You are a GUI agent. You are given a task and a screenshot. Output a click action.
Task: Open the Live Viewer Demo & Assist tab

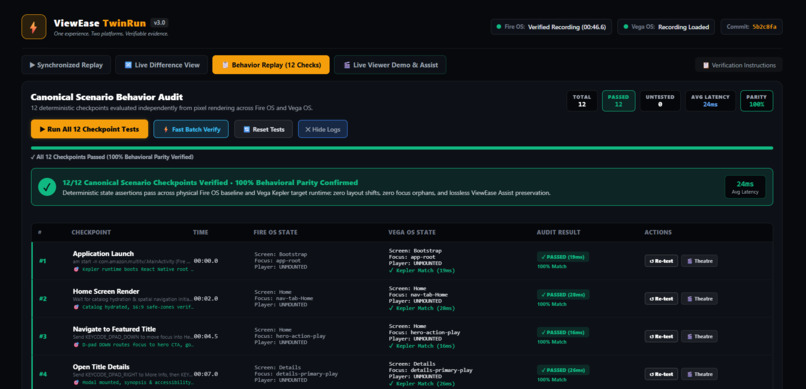coord(390,65)
